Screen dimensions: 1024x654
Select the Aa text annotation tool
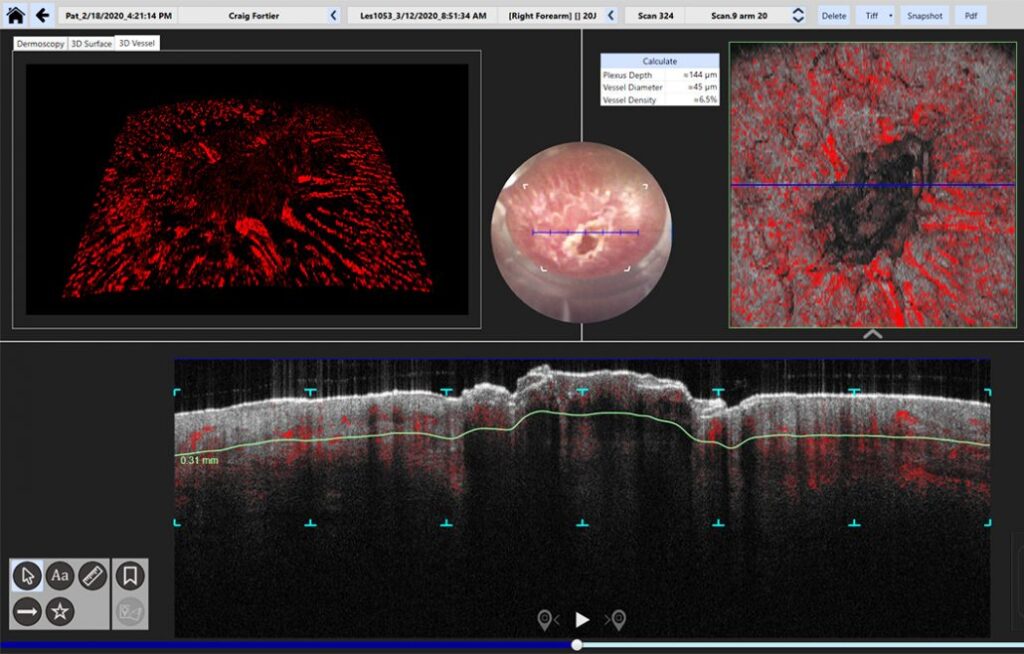(60, 573)
